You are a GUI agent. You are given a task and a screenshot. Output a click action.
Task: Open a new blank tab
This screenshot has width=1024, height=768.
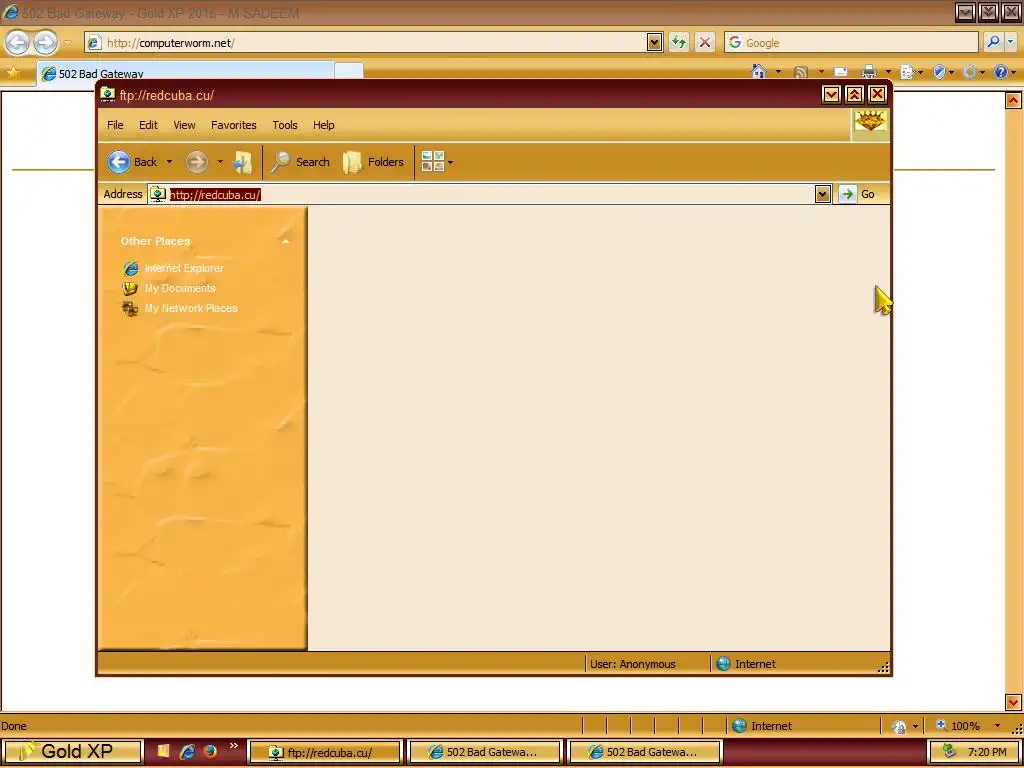point(349,71)
